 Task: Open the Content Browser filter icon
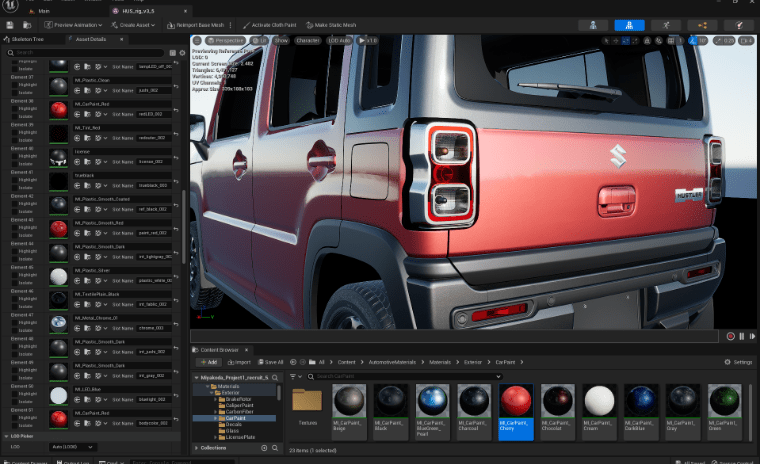pos(293,376)
